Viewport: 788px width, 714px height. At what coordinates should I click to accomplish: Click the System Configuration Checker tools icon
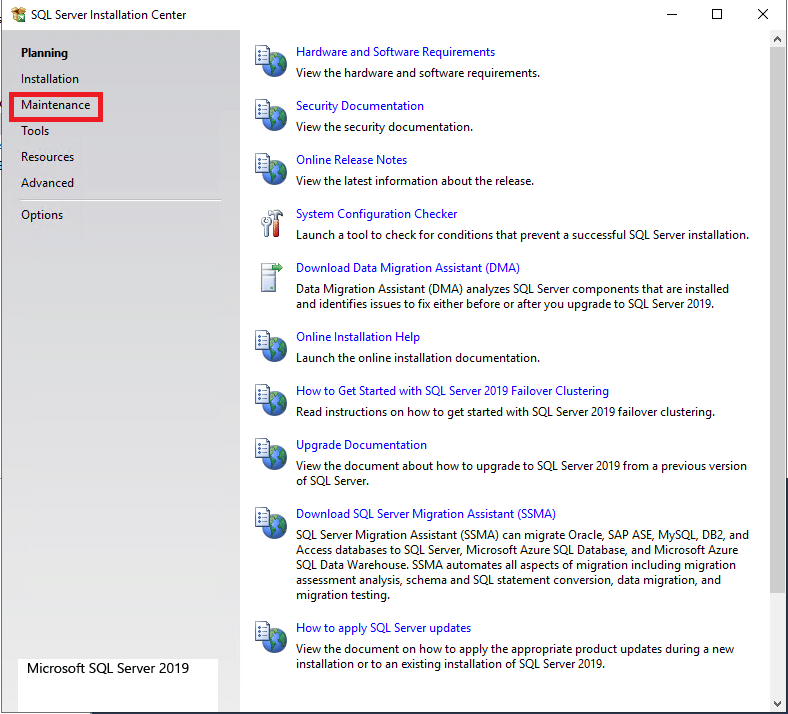271,223
